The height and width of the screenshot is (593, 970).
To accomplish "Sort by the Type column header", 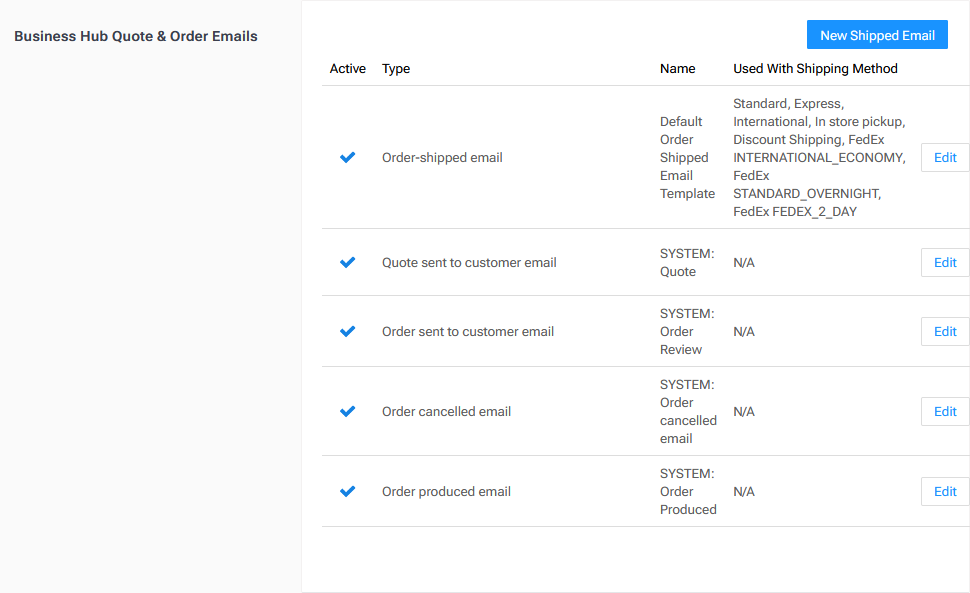I will (396, 68).
